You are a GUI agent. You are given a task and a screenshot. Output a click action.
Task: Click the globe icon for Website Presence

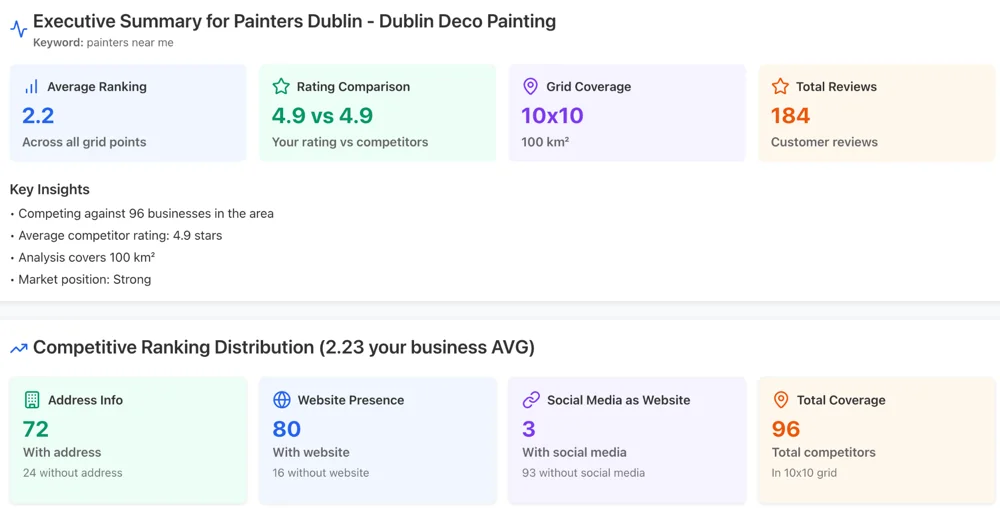pyautogui.click(x=282, y=400)
